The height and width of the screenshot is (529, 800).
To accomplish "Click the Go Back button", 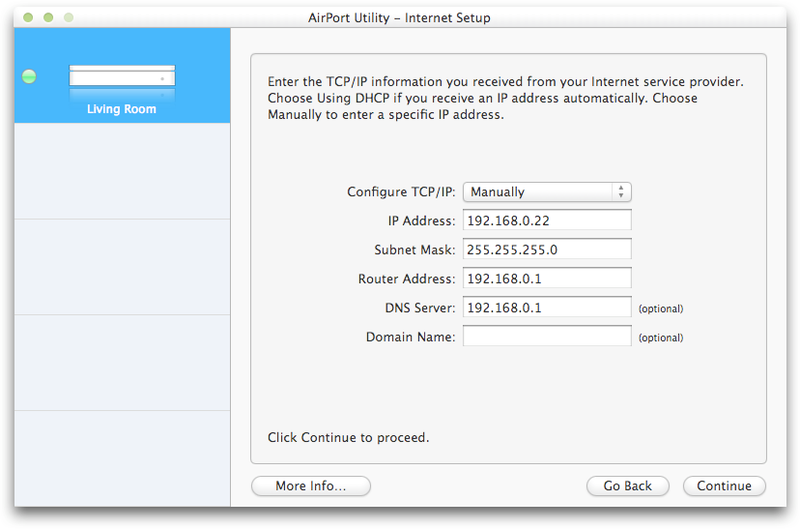I will coord(628,486).
